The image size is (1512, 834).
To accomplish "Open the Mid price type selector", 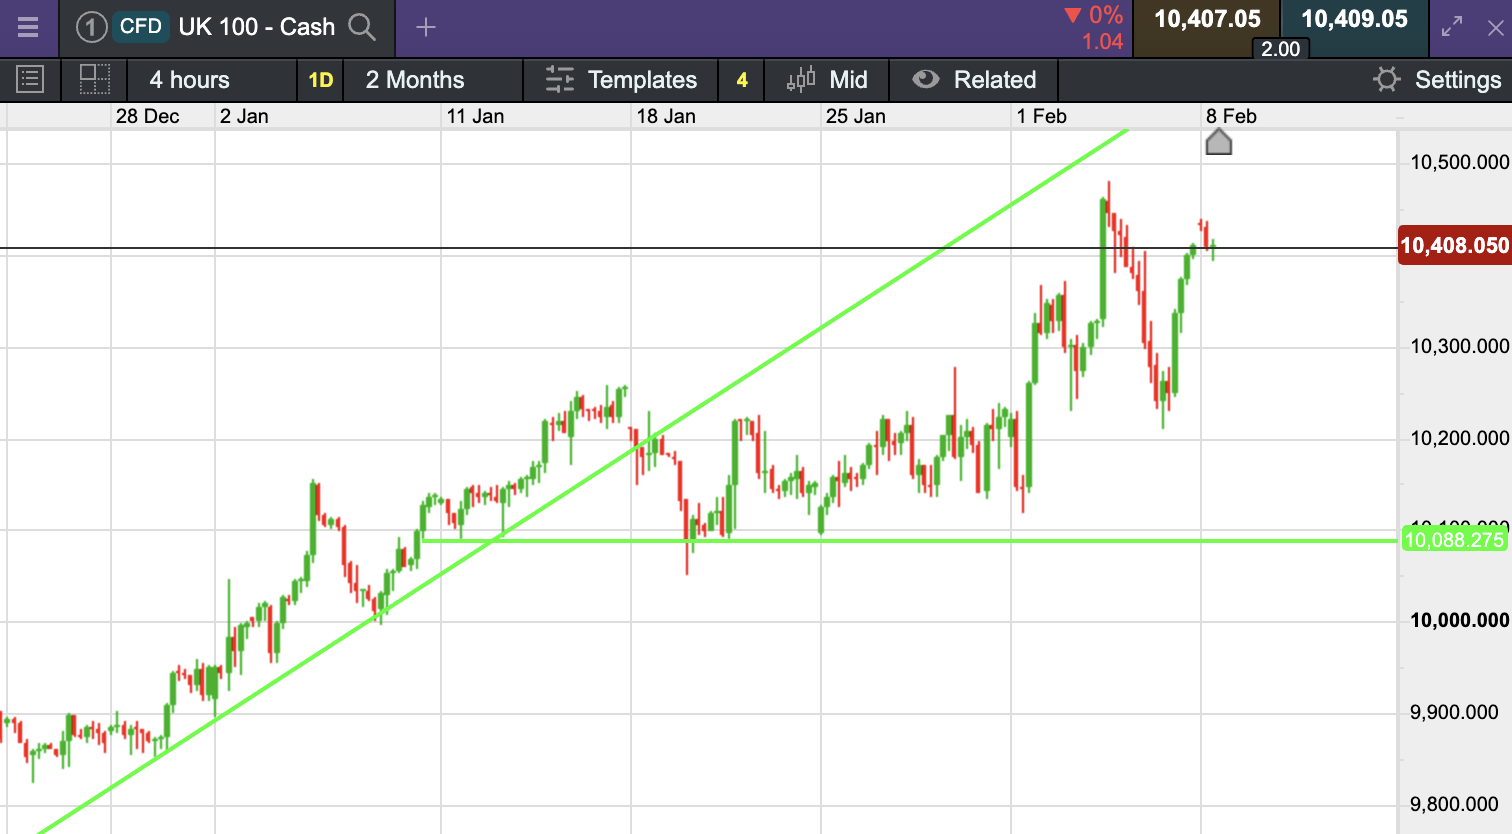I will click(827, 80).
